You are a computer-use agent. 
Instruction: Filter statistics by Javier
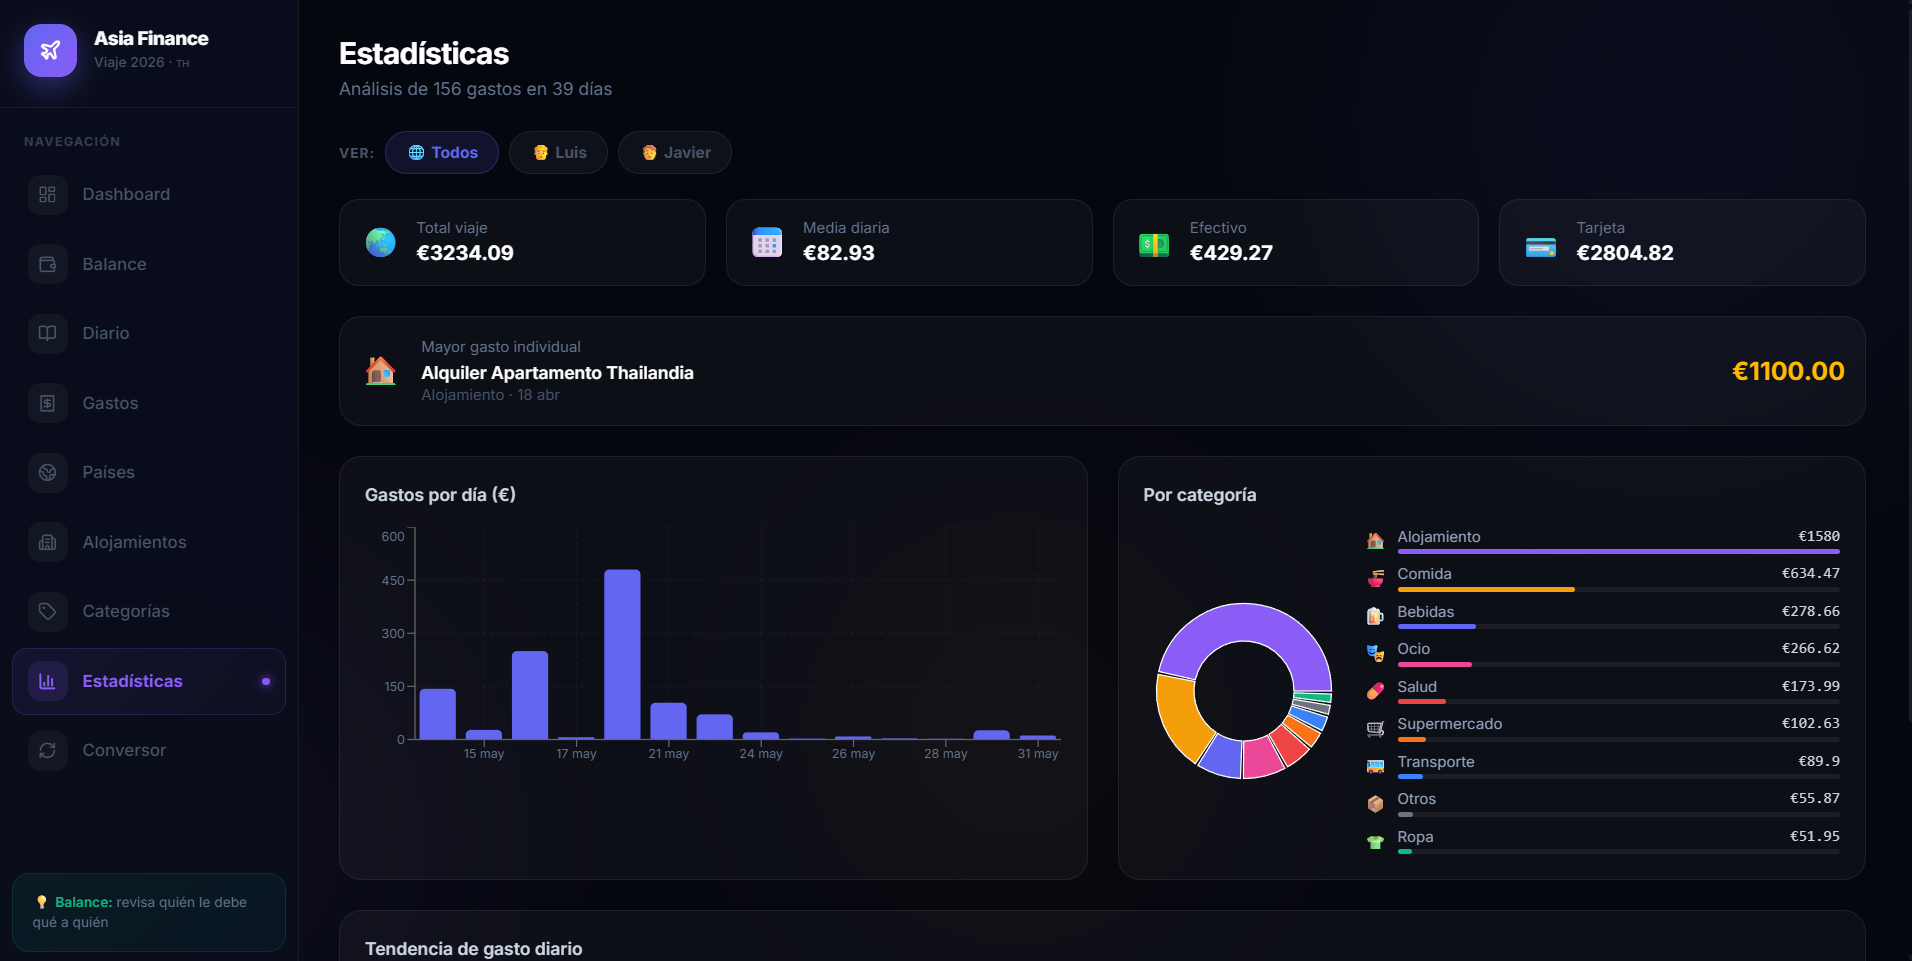675,153
